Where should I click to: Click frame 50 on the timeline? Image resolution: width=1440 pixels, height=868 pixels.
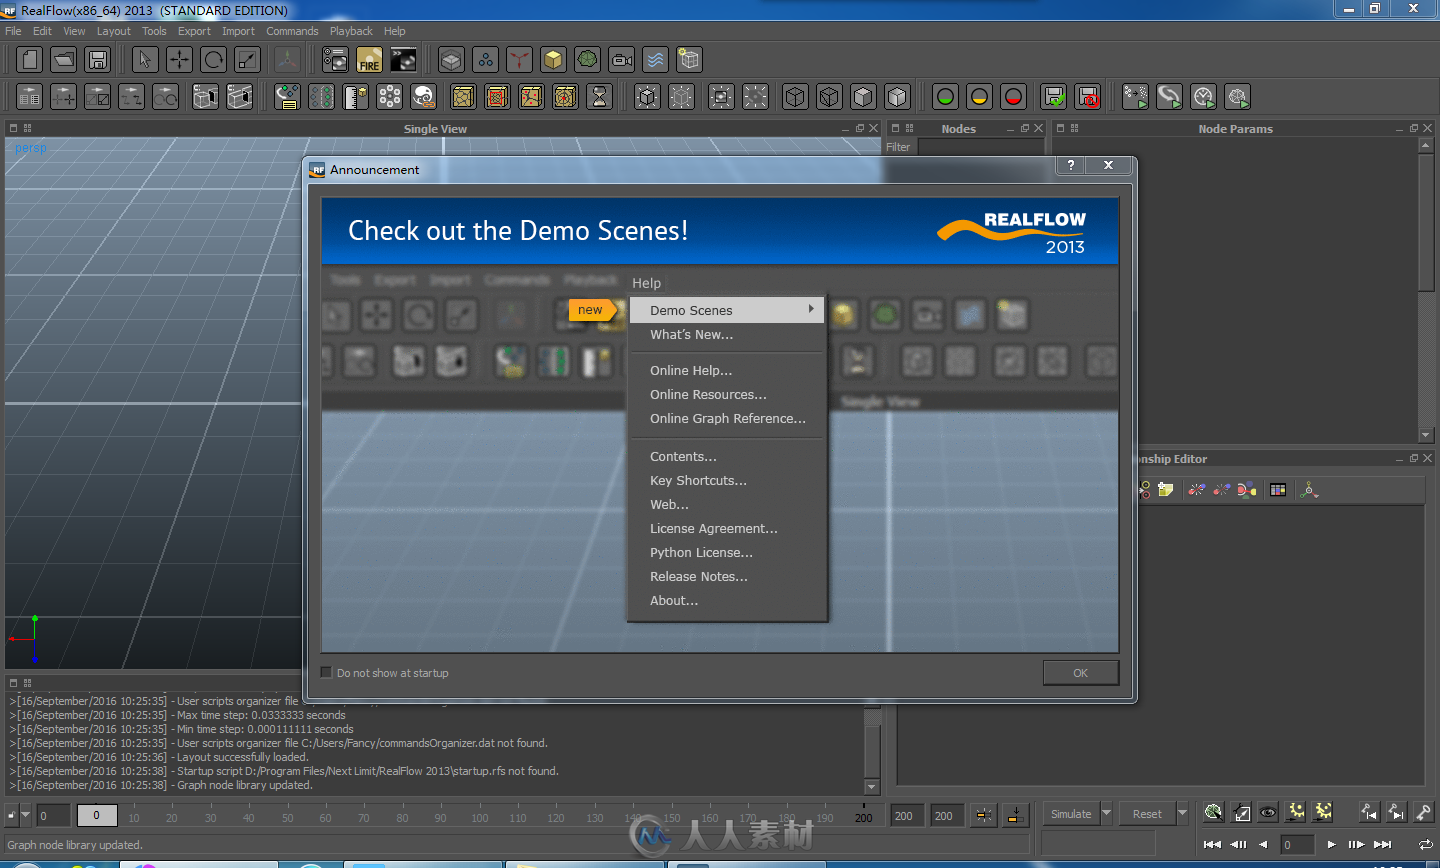[288, 817]
